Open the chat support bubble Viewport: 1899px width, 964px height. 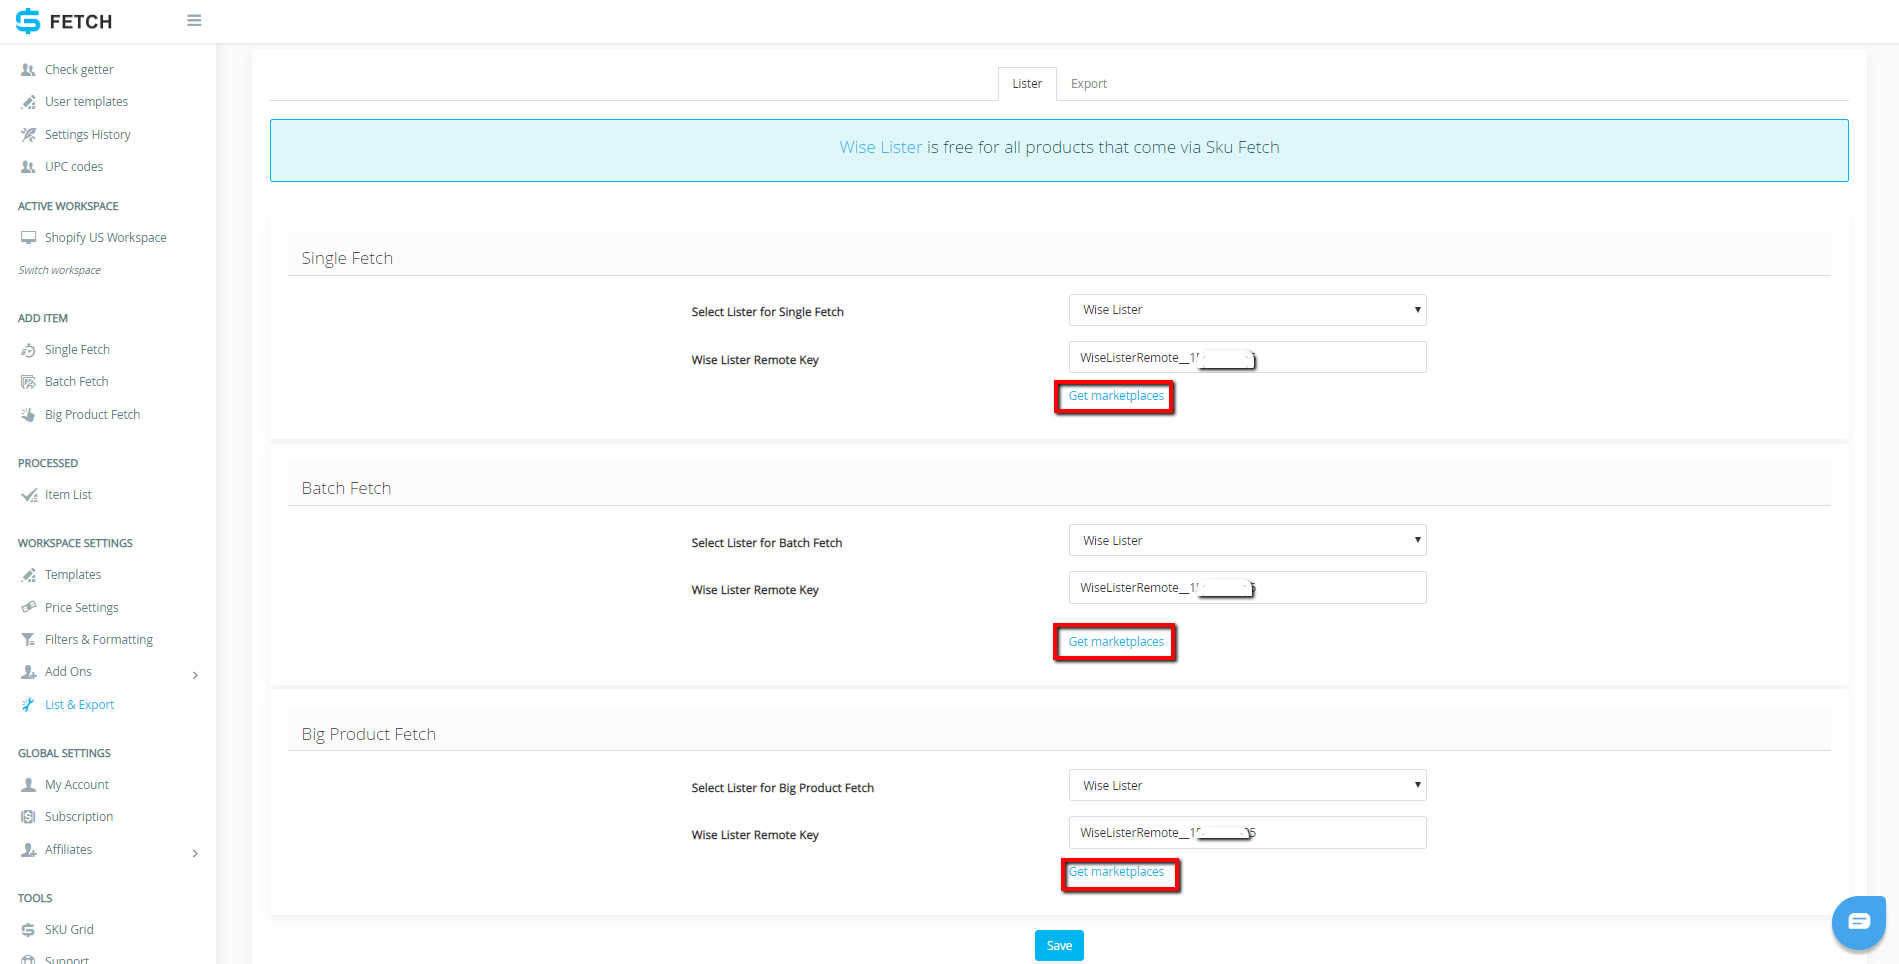pos(1858,922)
